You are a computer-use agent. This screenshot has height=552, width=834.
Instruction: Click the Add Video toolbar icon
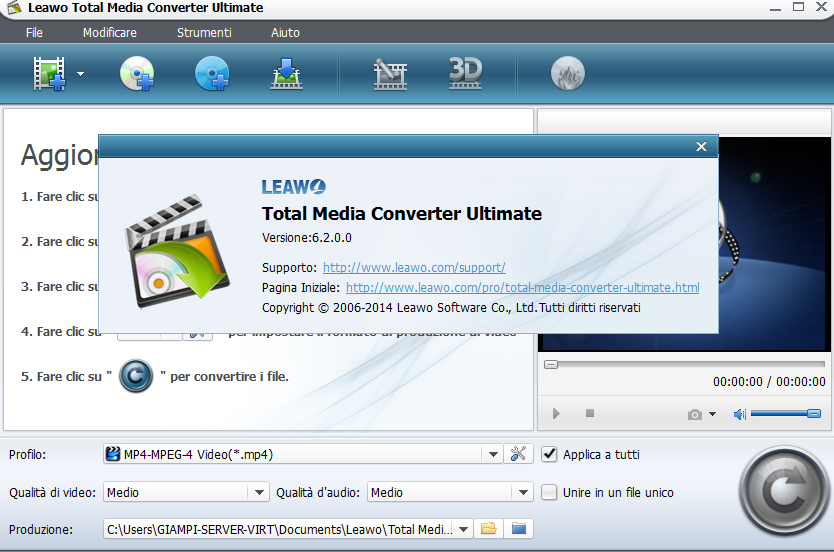tap(49, 73)
